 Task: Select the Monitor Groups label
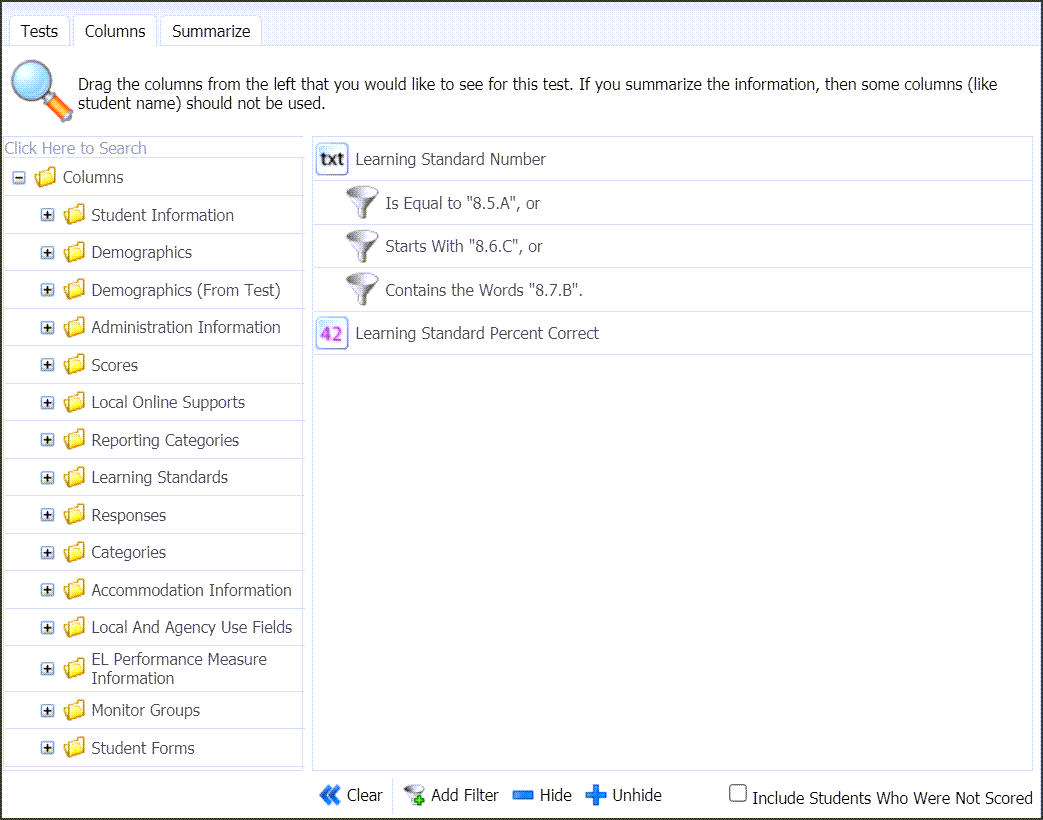click(x=146, y=710)
